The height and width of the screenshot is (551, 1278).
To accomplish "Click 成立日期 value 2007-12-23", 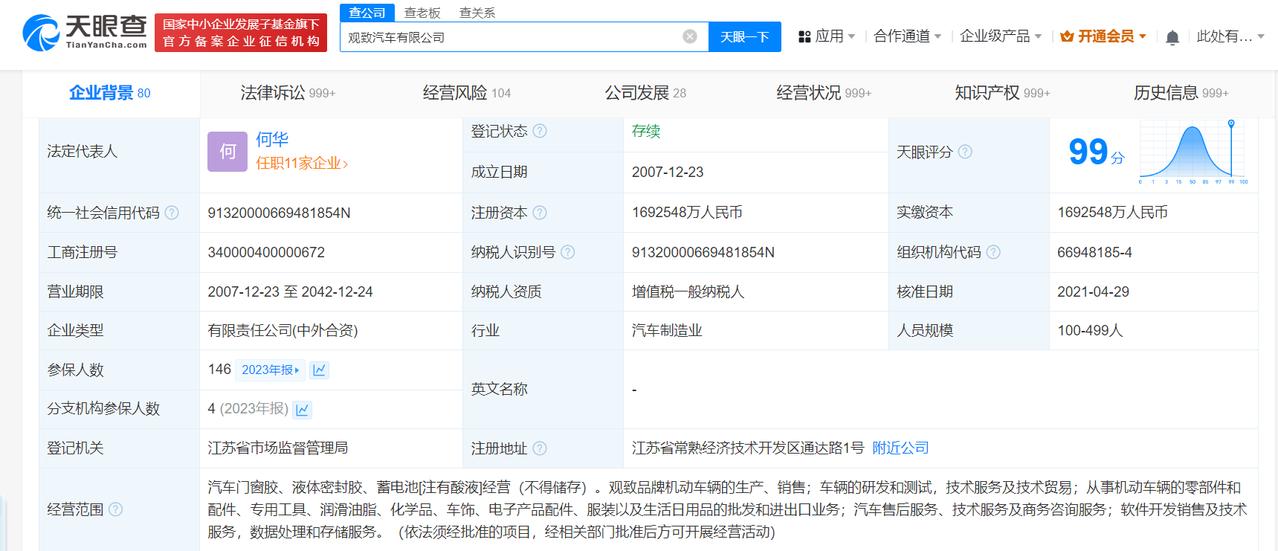I will click(668, 172).
